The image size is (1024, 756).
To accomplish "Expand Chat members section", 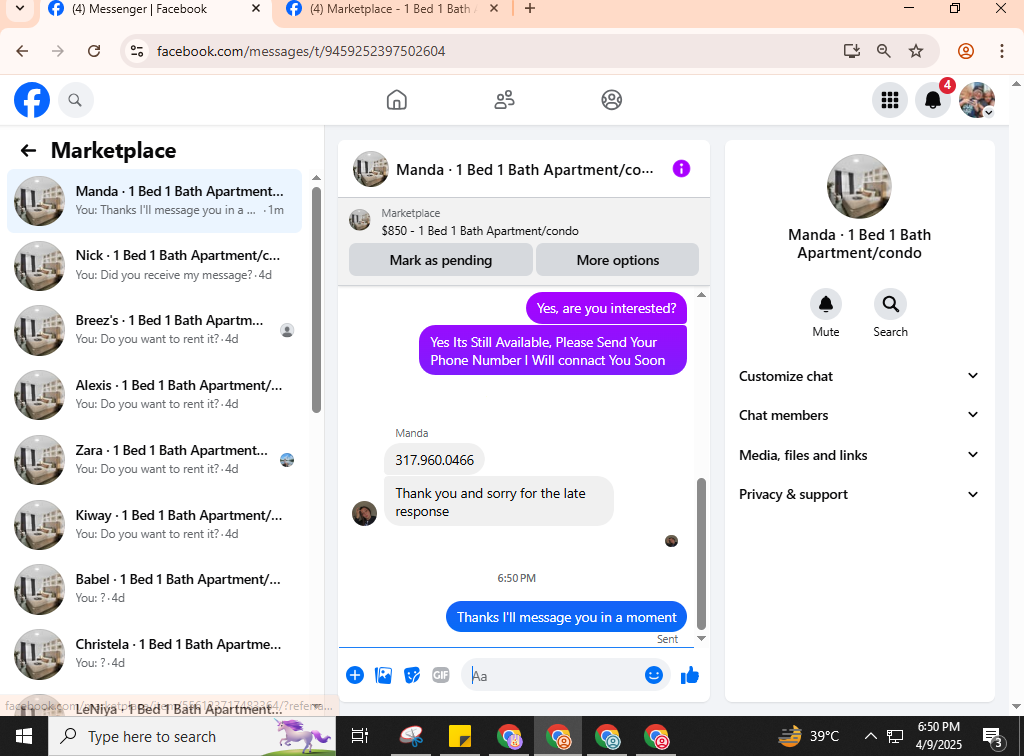I will click(859, 415).
